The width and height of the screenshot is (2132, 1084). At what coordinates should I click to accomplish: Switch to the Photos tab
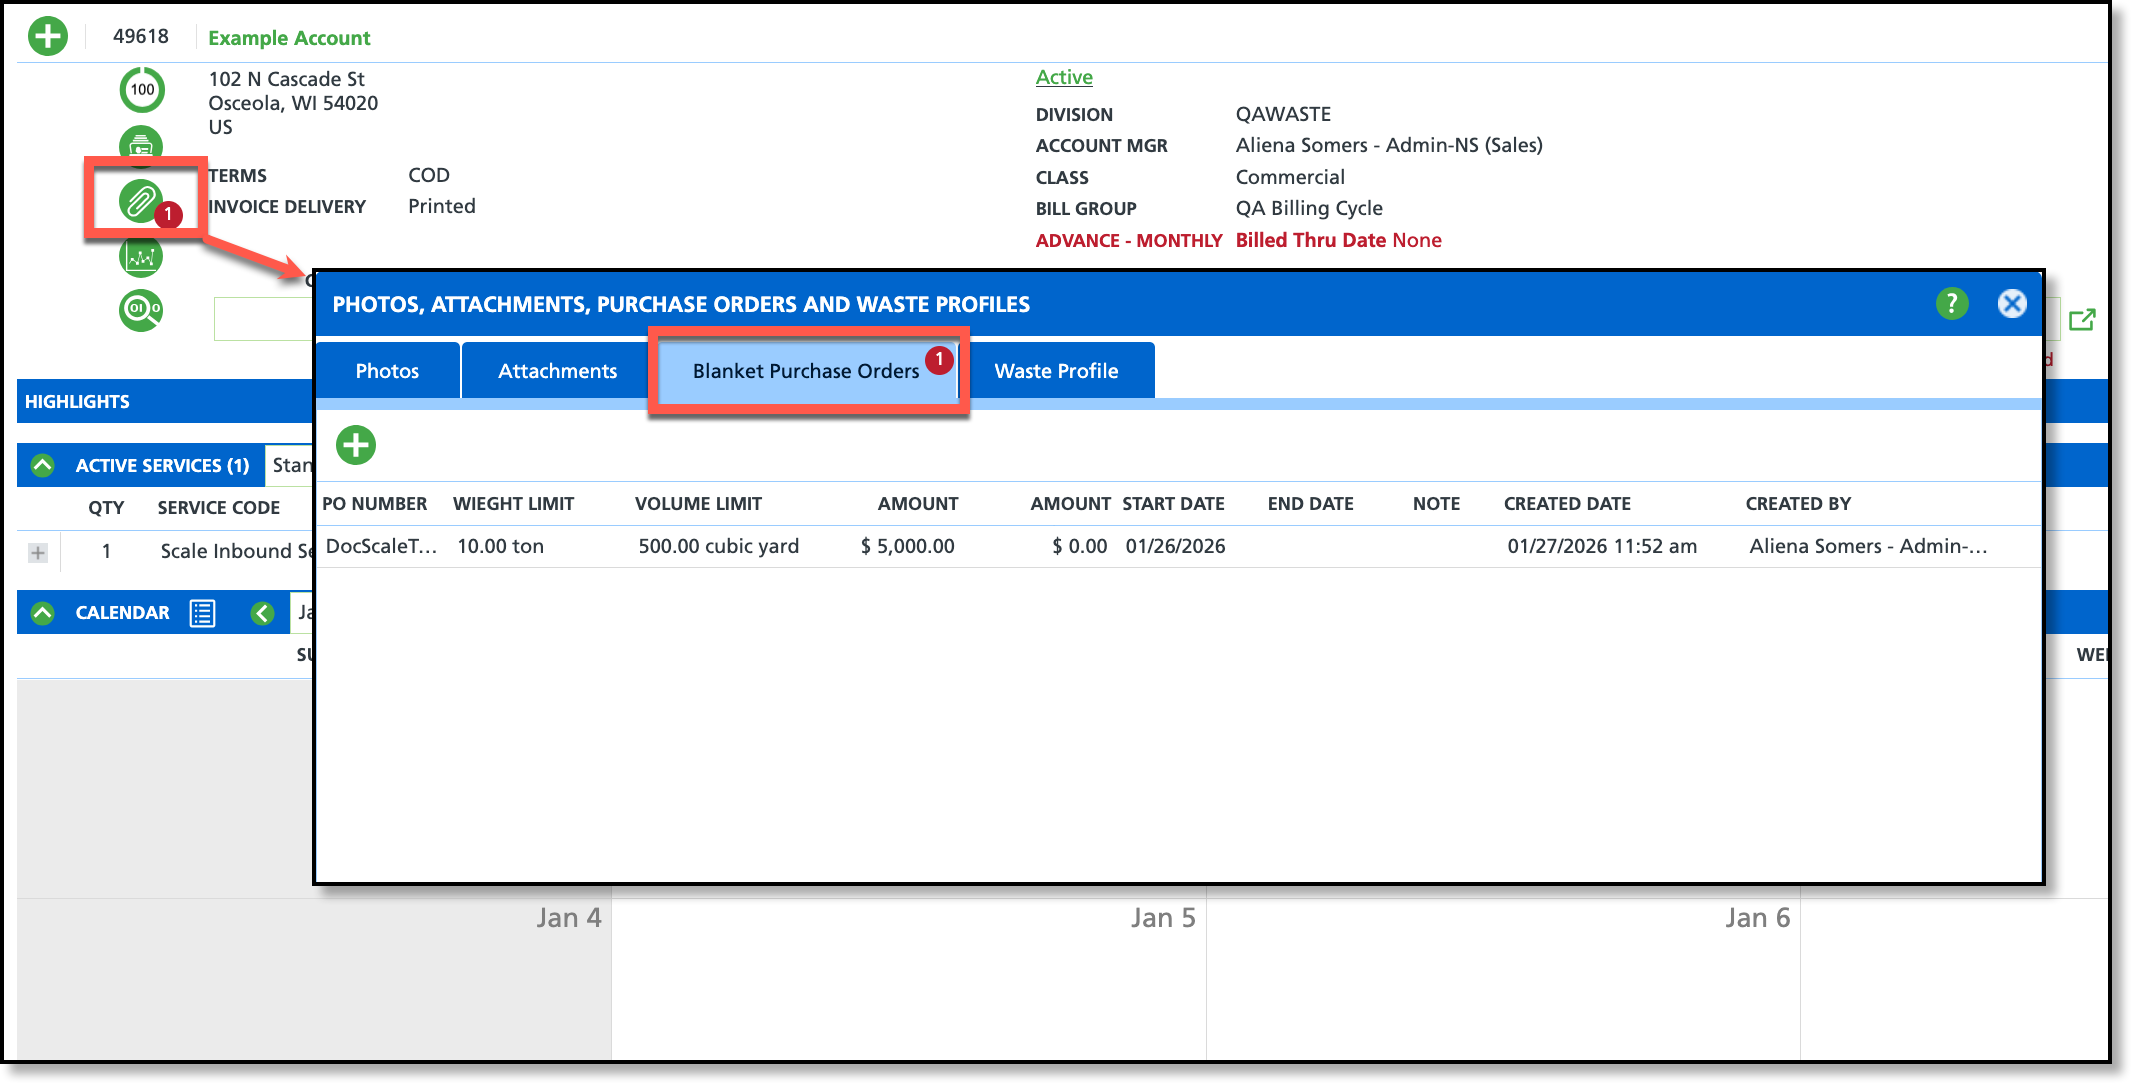coord(387,371)
